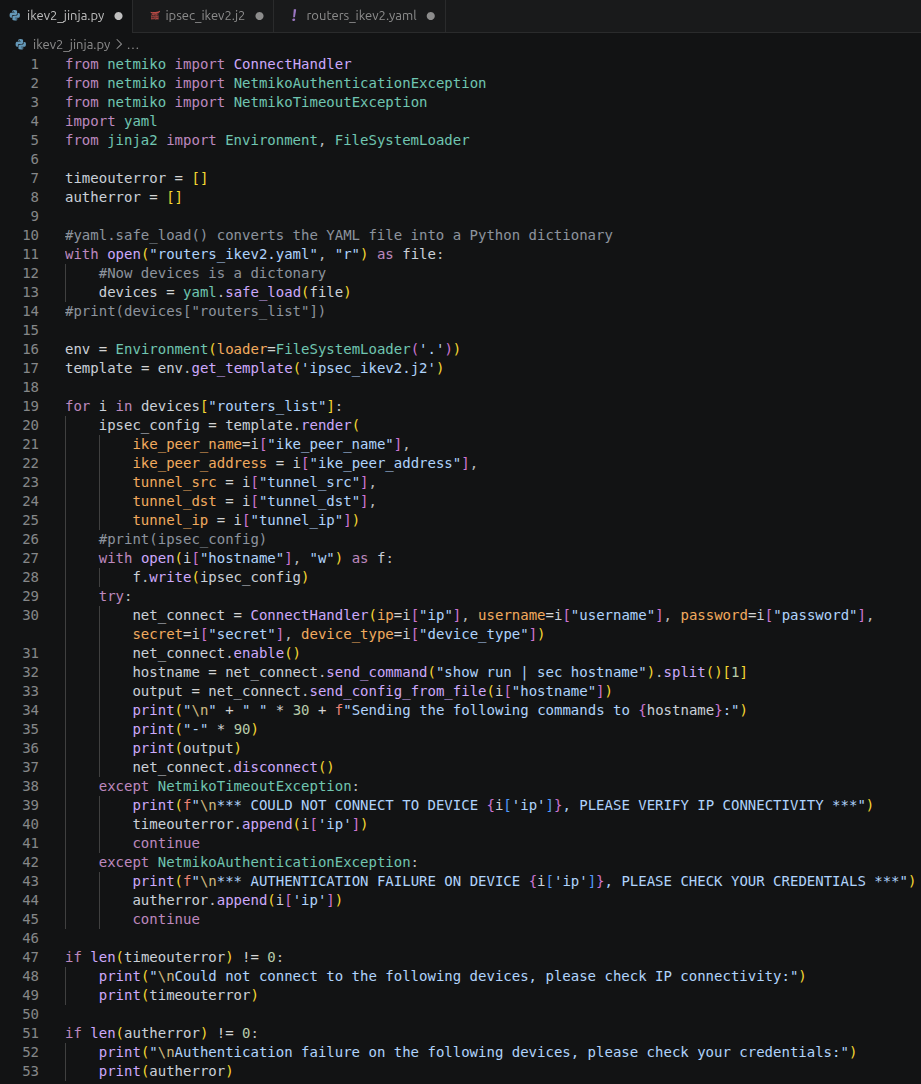Click 'COULD NOT CONNECT TO DEVICE' print line

503,805
